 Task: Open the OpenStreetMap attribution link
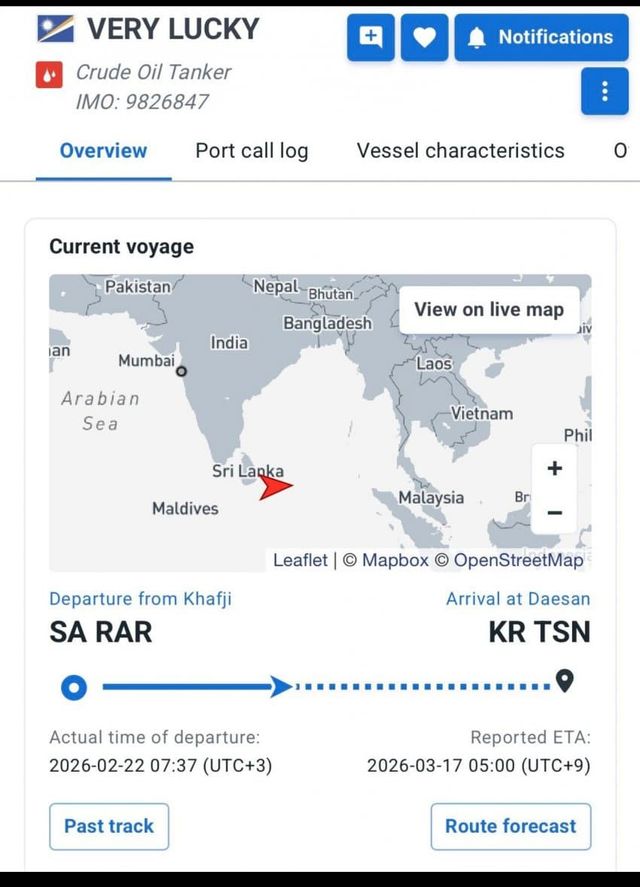(x=518, y=560)
